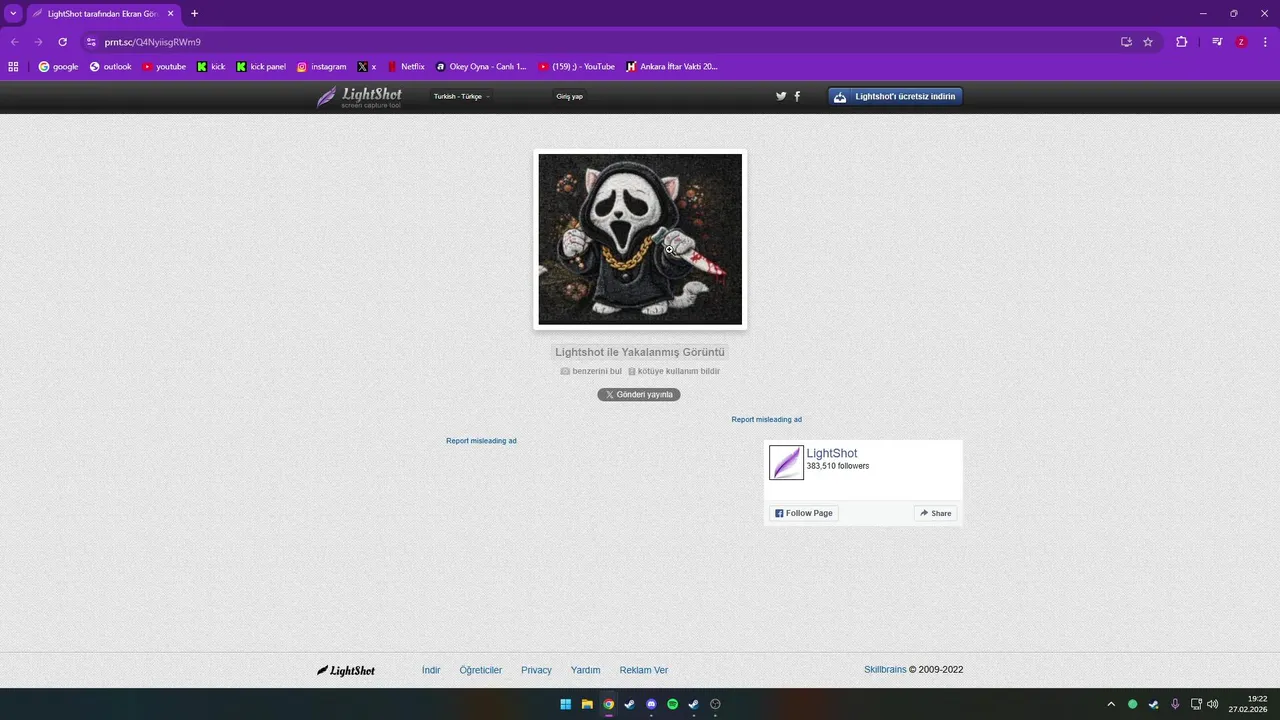This screenshot has width=1280, height=720.
Task: Open the youtube bookmark
Action: point(164,67)
